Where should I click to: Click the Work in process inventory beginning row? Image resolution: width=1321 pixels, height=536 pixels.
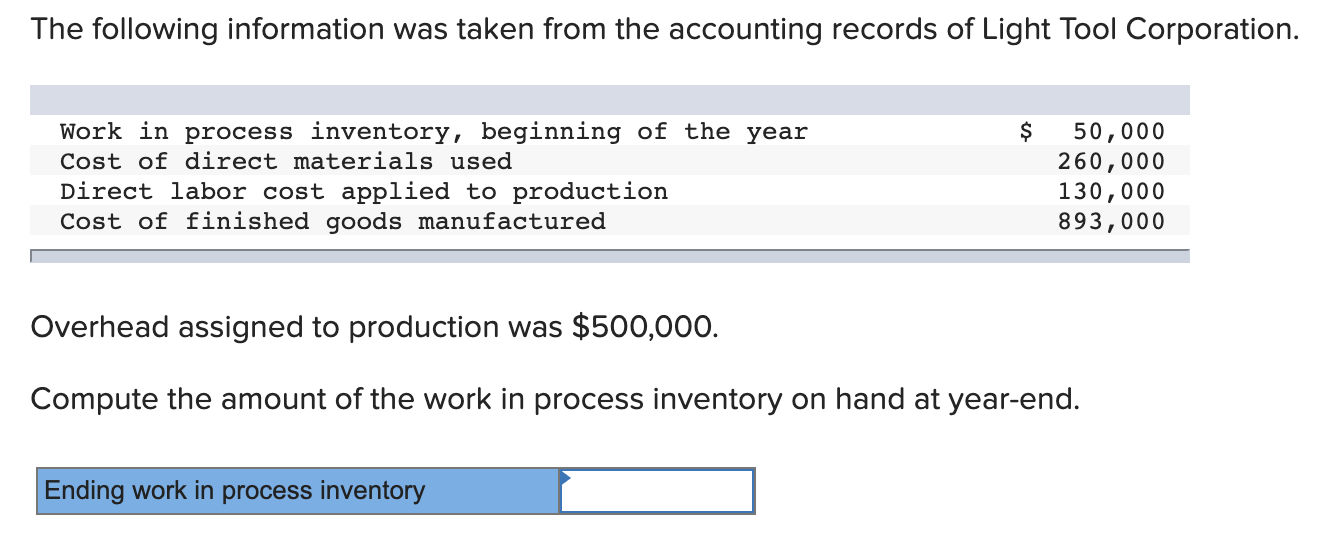click(610, 131)
